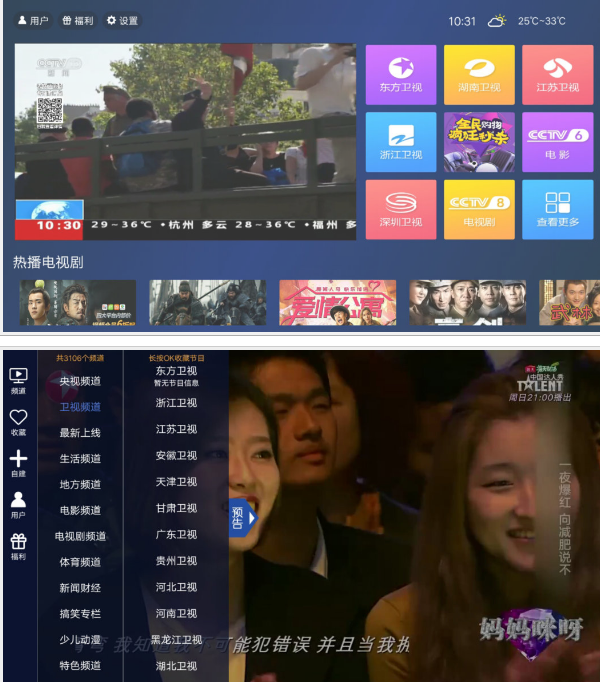
Task: Select 卫视频道 category
Action: [x=80, y=407]
